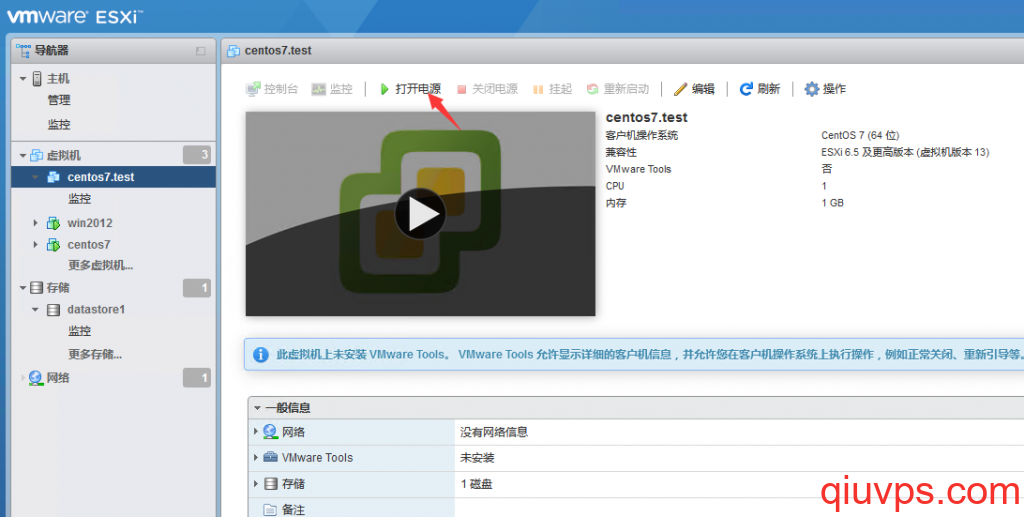Select the centos7 virtual machine
Screen dimensions: 1024x517
tap(89, 245)
